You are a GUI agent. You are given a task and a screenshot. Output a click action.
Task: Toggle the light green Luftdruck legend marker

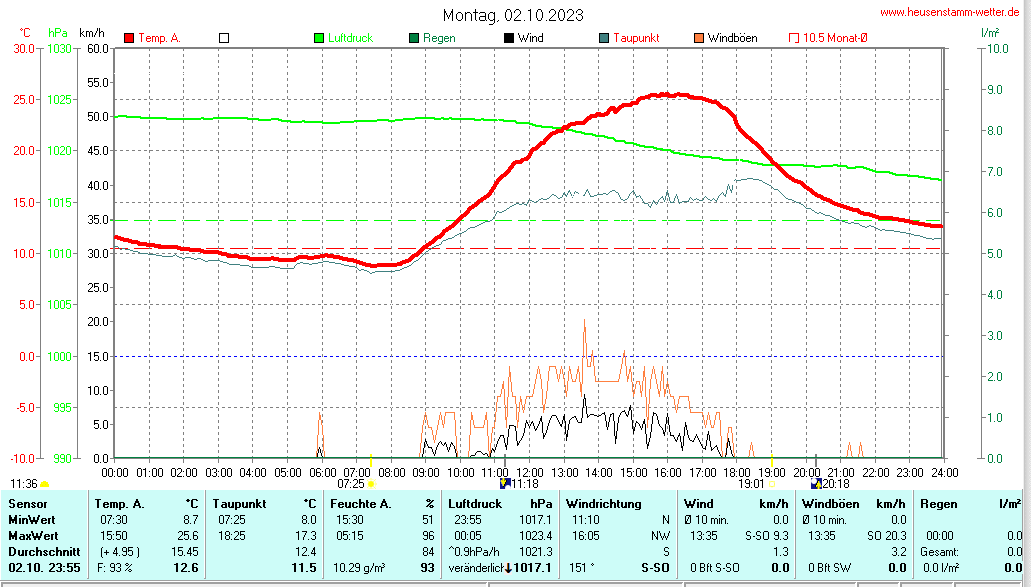(x=319, y=38)
